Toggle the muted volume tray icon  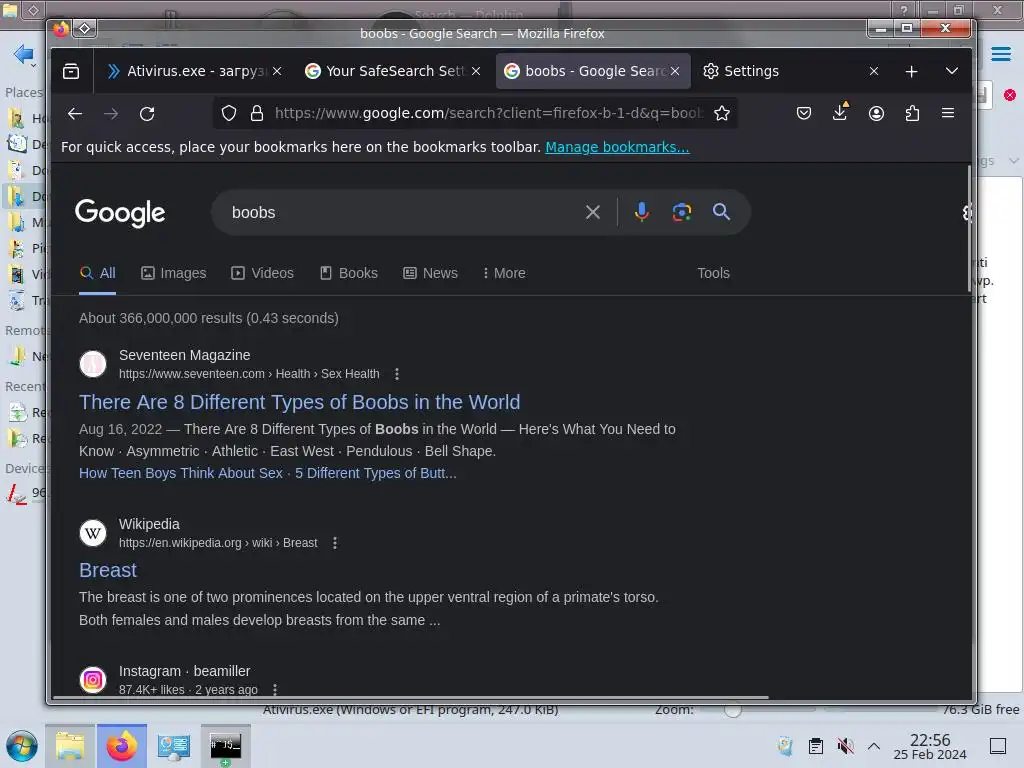(x=845, y=746)
